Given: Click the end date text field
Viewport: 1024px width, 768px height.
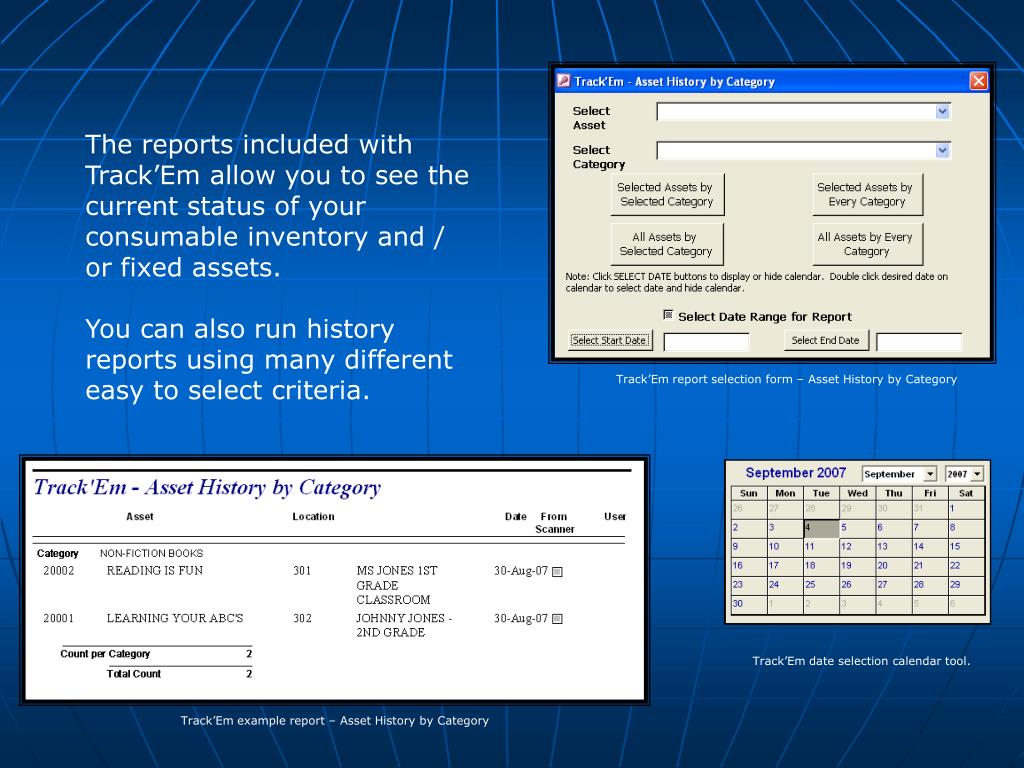Looking at the screenshot, I should [919, 342].
